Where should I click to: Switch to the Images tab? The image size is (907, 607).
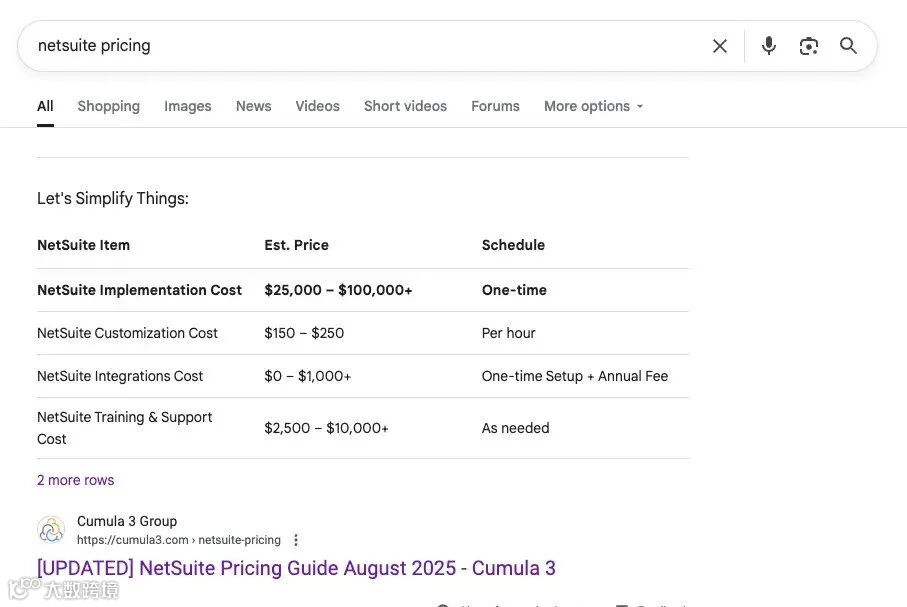(x=188, y=106)
